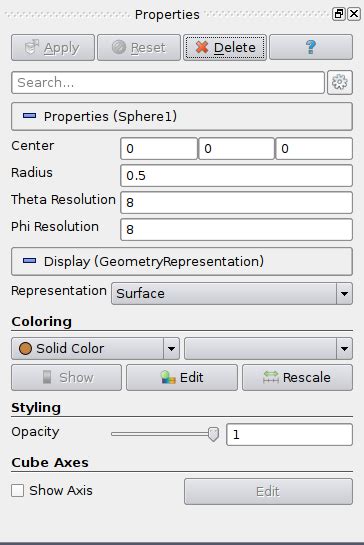This screenshot has height=545, width=364.
Task: Toggle advanced properties gear icon
Action: pos(340,83)
